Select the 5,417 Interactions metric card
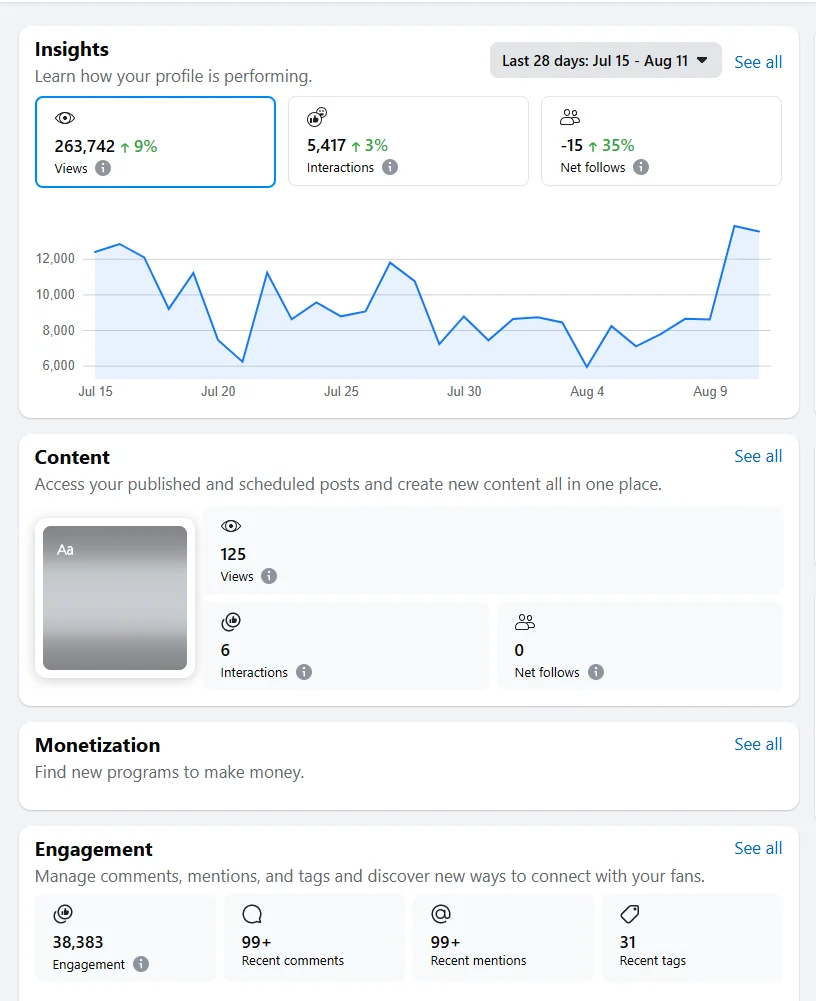This screenshot has height=1001, width=816. (x=408, y=141)
